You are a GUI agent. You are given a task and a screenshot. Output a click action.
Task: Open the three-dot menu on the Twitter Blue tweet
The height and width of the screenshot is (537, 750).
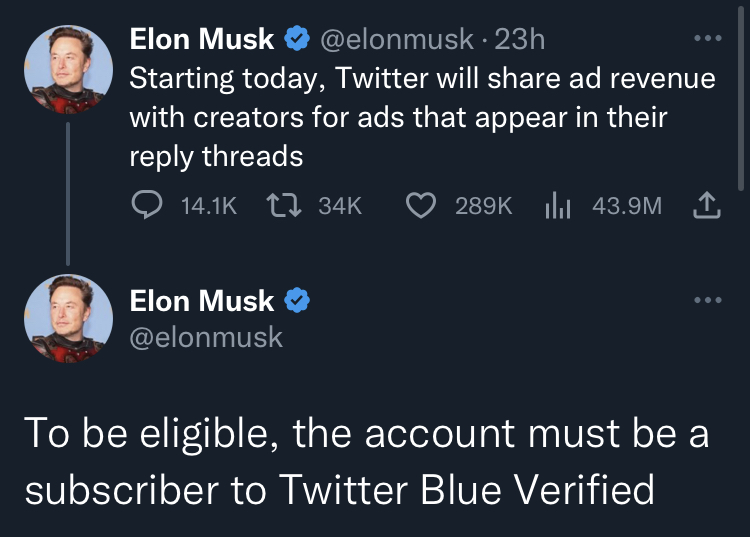708,300
